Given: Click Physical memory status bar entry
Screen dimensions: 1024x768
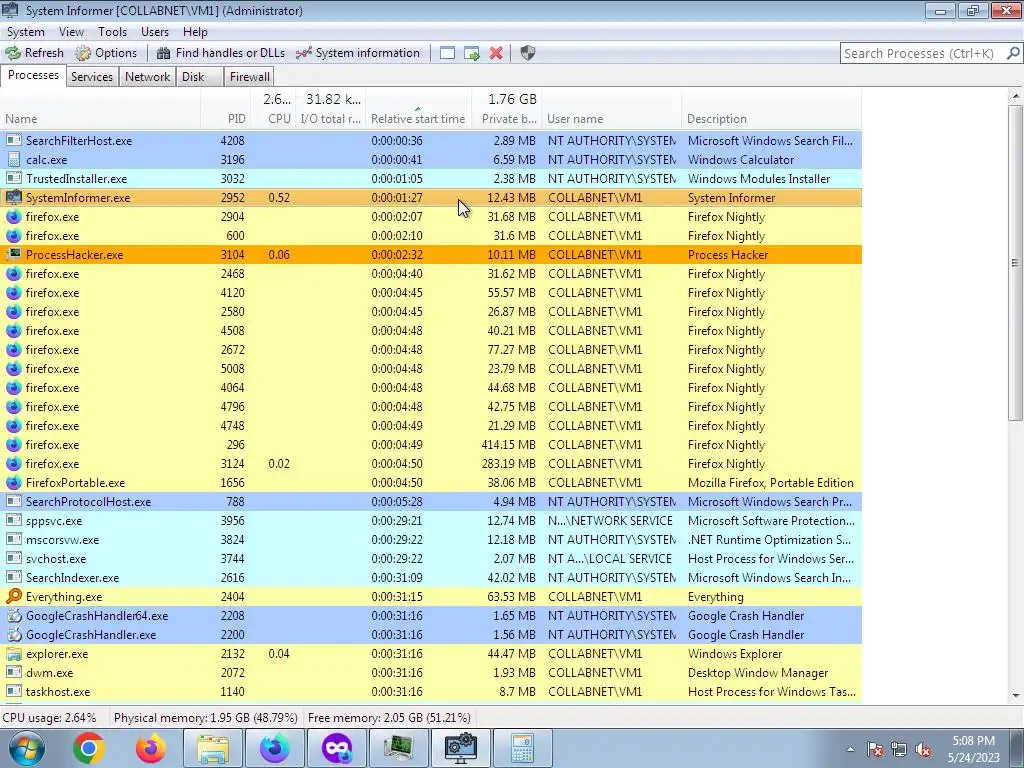Looking at the screenshot, I should point(205,717).
